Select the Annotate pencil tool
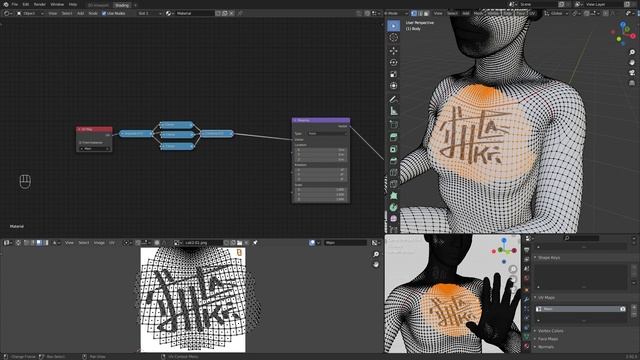Screen dimensions: 640x360 click(393, 99)
